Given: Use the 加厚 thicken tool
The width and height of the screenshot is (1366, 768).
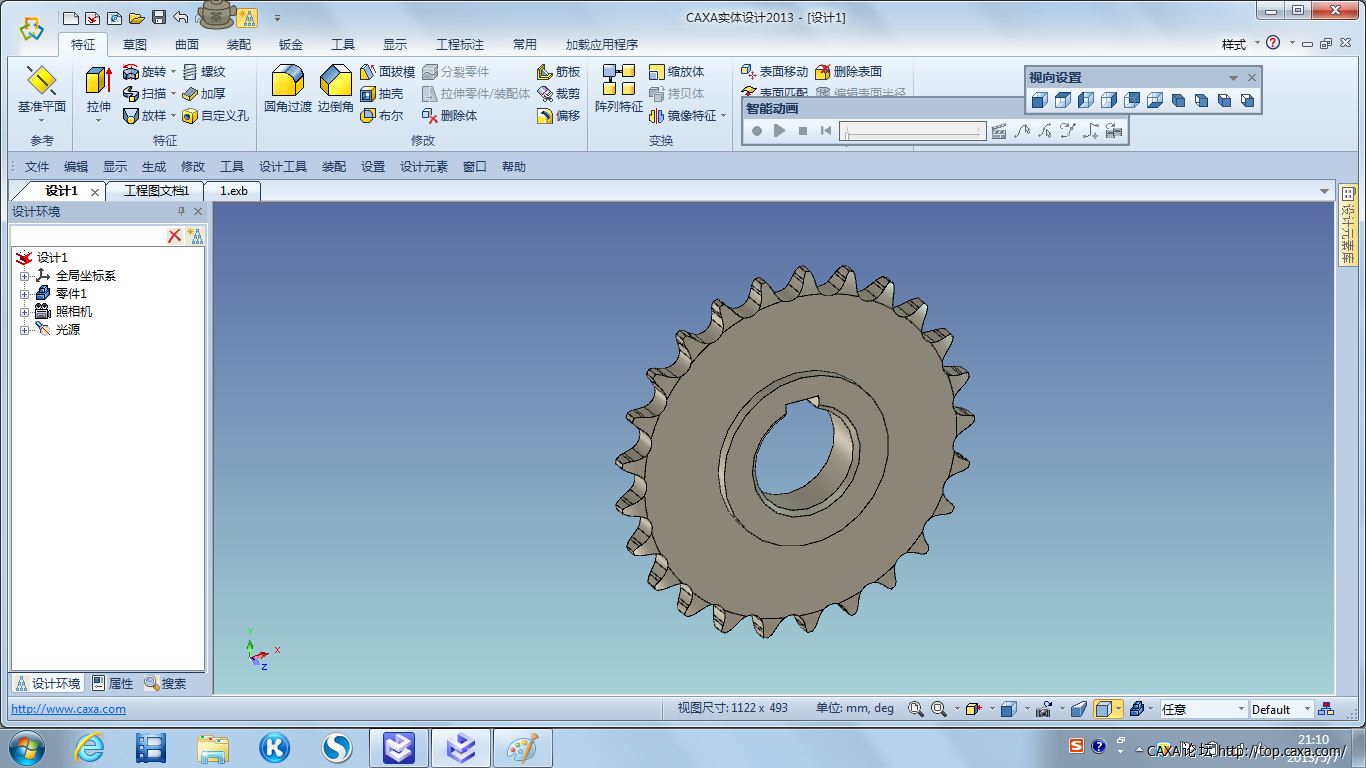Looking at the screenshot, I should [204, 94].
